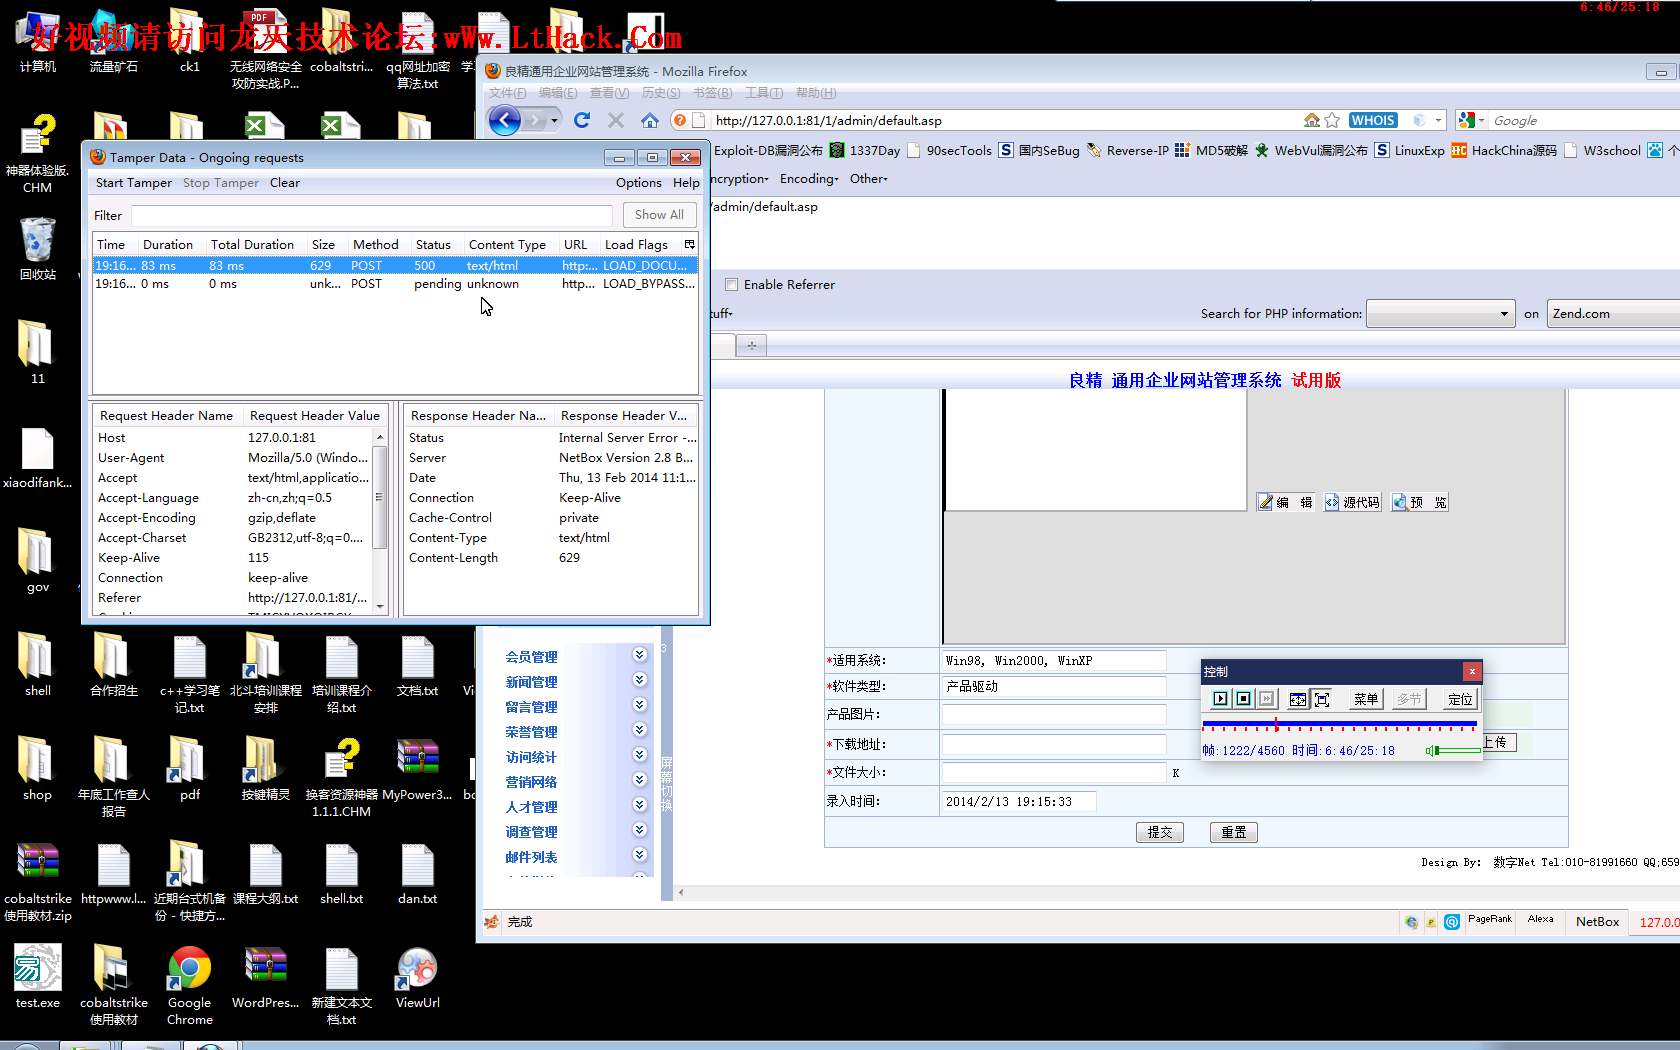Click the Show All button in Tamper Data
1680x1050 pixels.
coord(659,215)
